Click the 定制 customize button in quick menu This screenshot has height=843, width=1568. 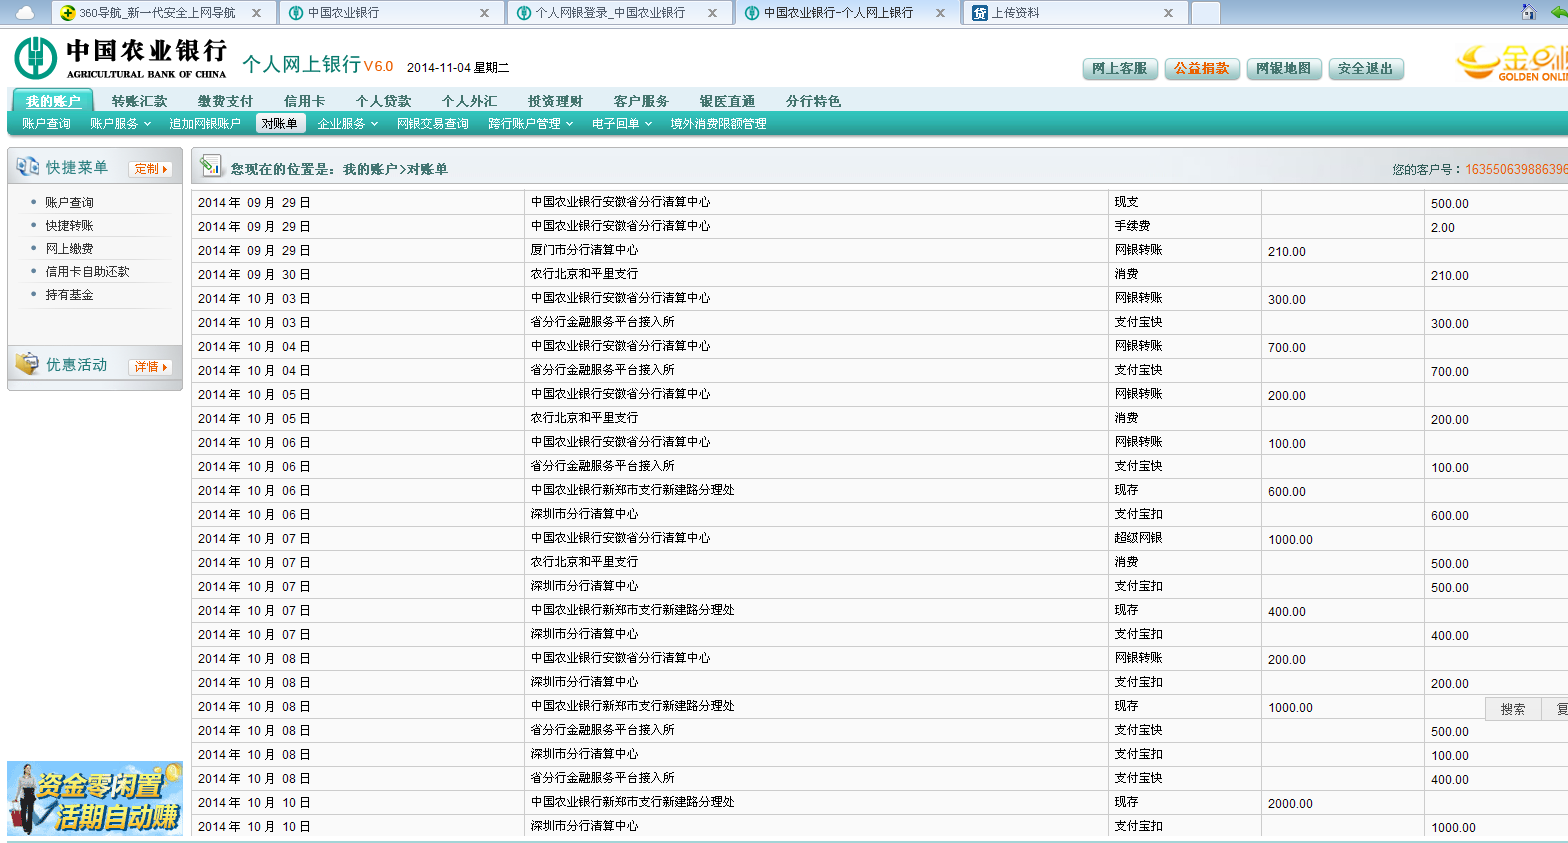coord(150,169)
